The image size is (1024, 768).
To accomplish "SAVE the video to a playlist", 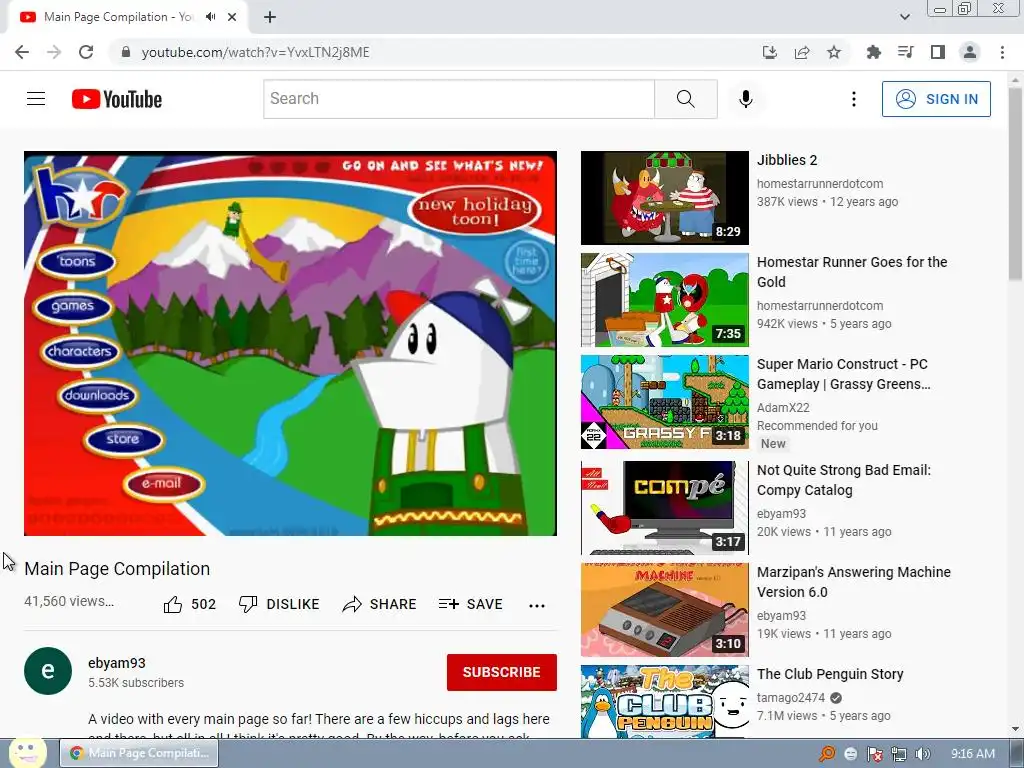I will point(470,604).
